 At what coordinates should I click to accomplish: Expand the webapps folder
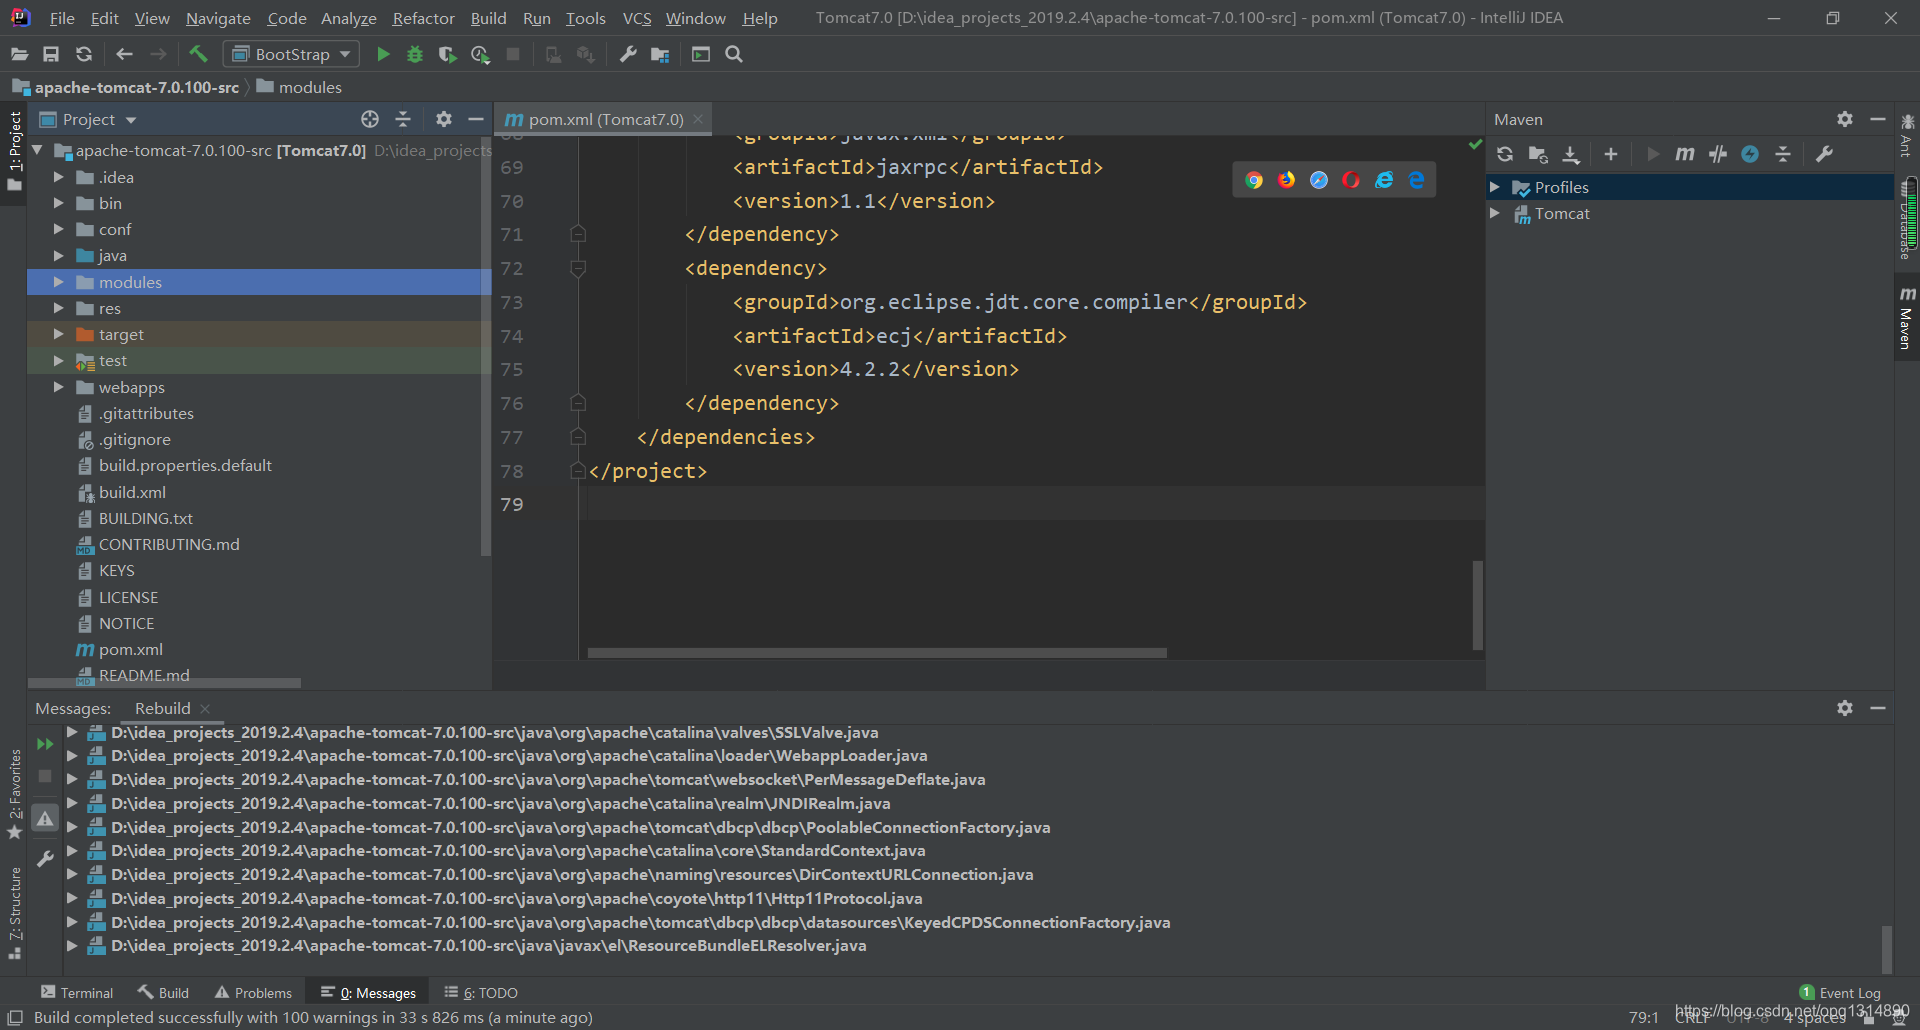58,387
